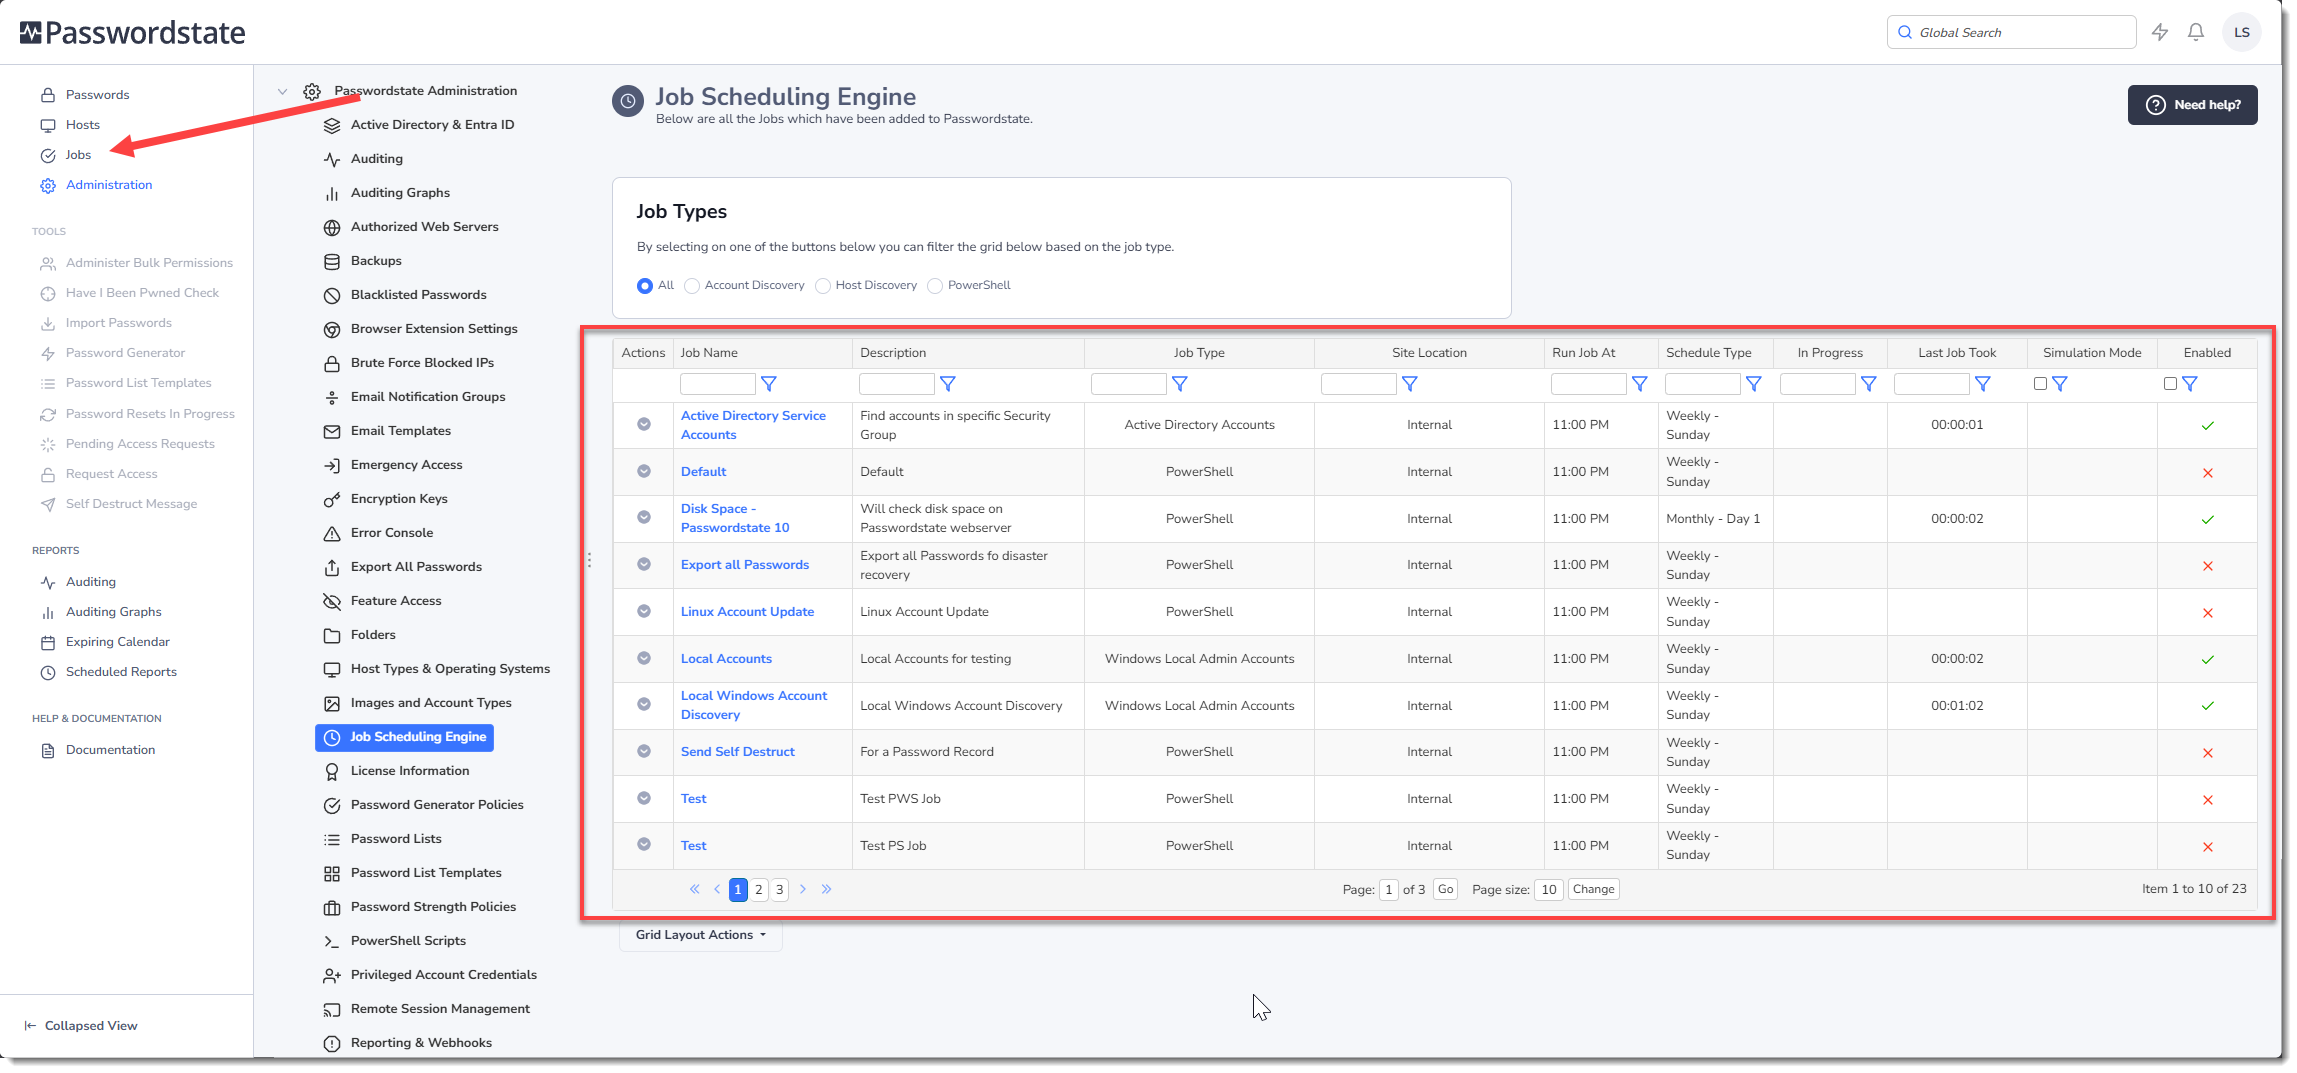2297x1073 pixels.
Task: Open Privileged Account Credentials in admin tree
Action: 444,975
